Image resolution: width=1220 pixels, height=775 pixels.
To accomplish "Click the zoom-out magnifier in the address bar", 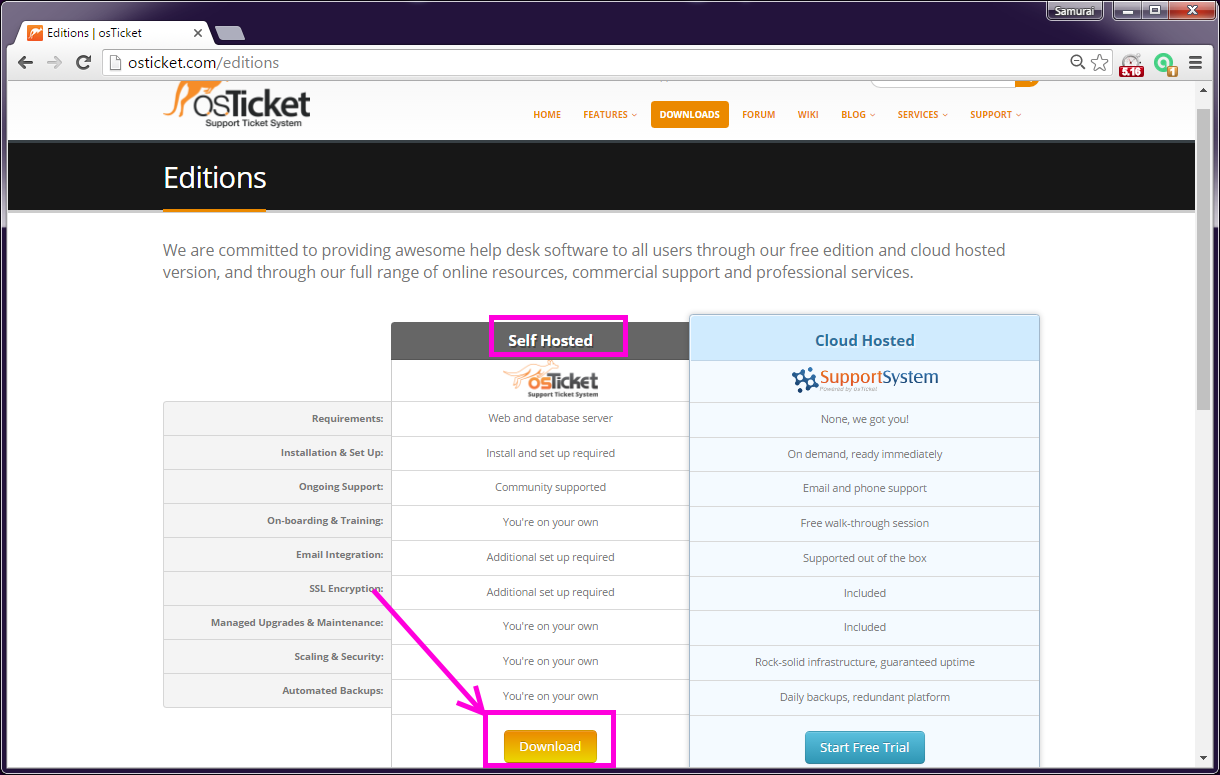I will (x=1077, y=62).
